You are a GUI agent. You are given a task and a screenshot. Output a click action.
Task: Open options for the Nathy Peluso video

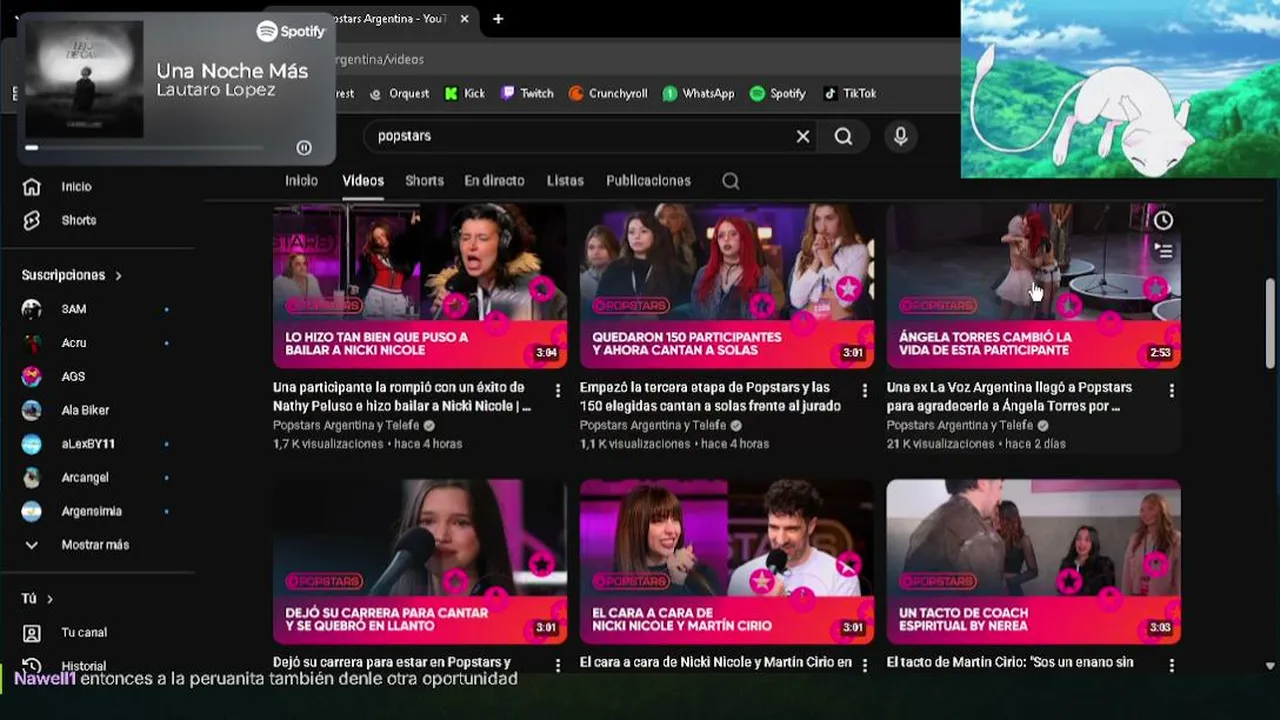tap(558, 390)
